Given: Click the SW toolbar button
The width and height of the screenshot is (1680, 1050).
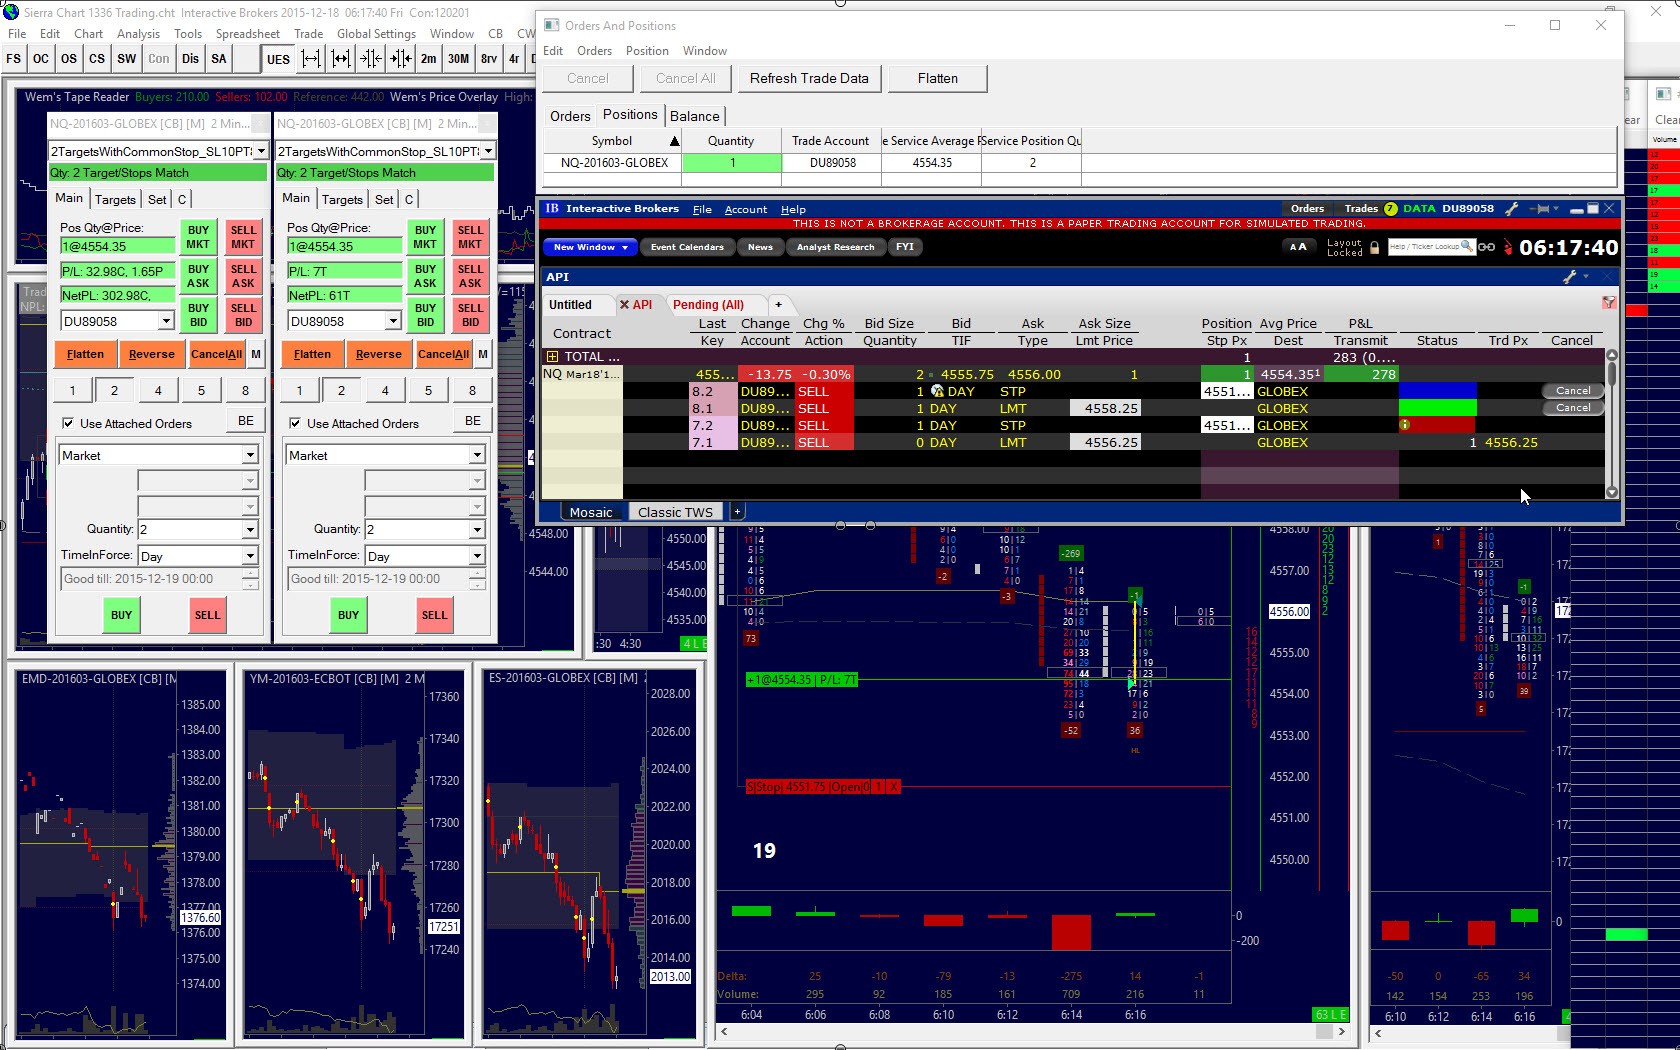Looking at the screenshot, I should click(127, 59).
